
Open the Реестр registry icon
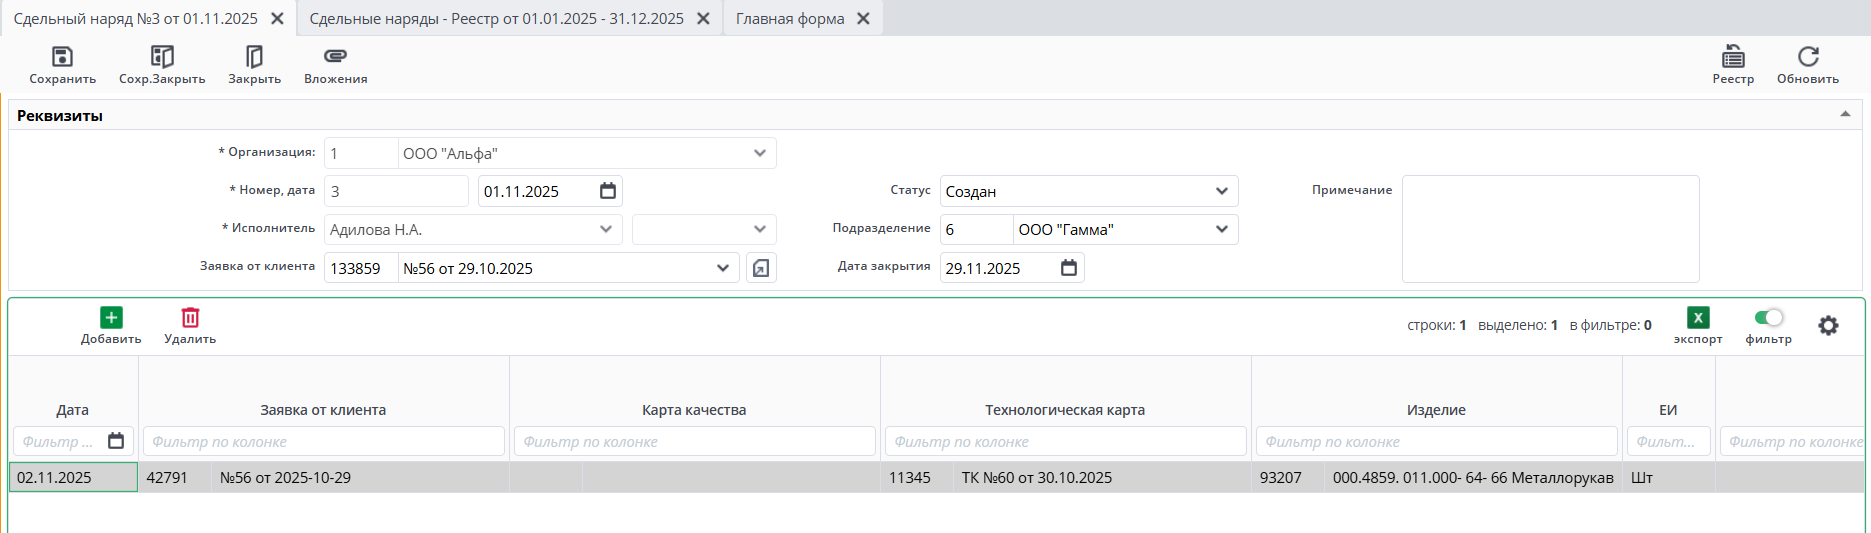pos(1733,57)
